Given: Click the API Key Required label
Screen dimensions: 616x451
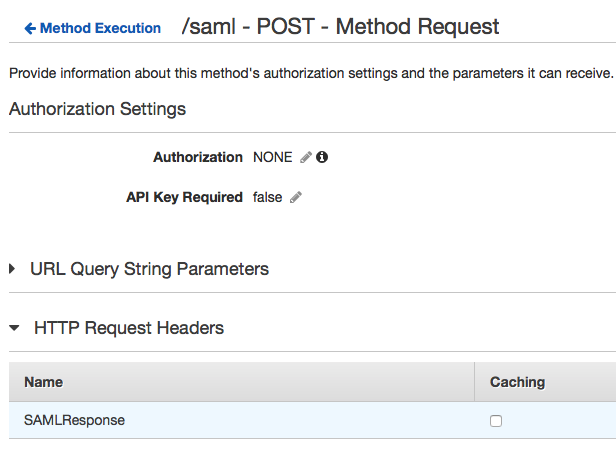Looking at the screenshot, I should tap(184, 198).
